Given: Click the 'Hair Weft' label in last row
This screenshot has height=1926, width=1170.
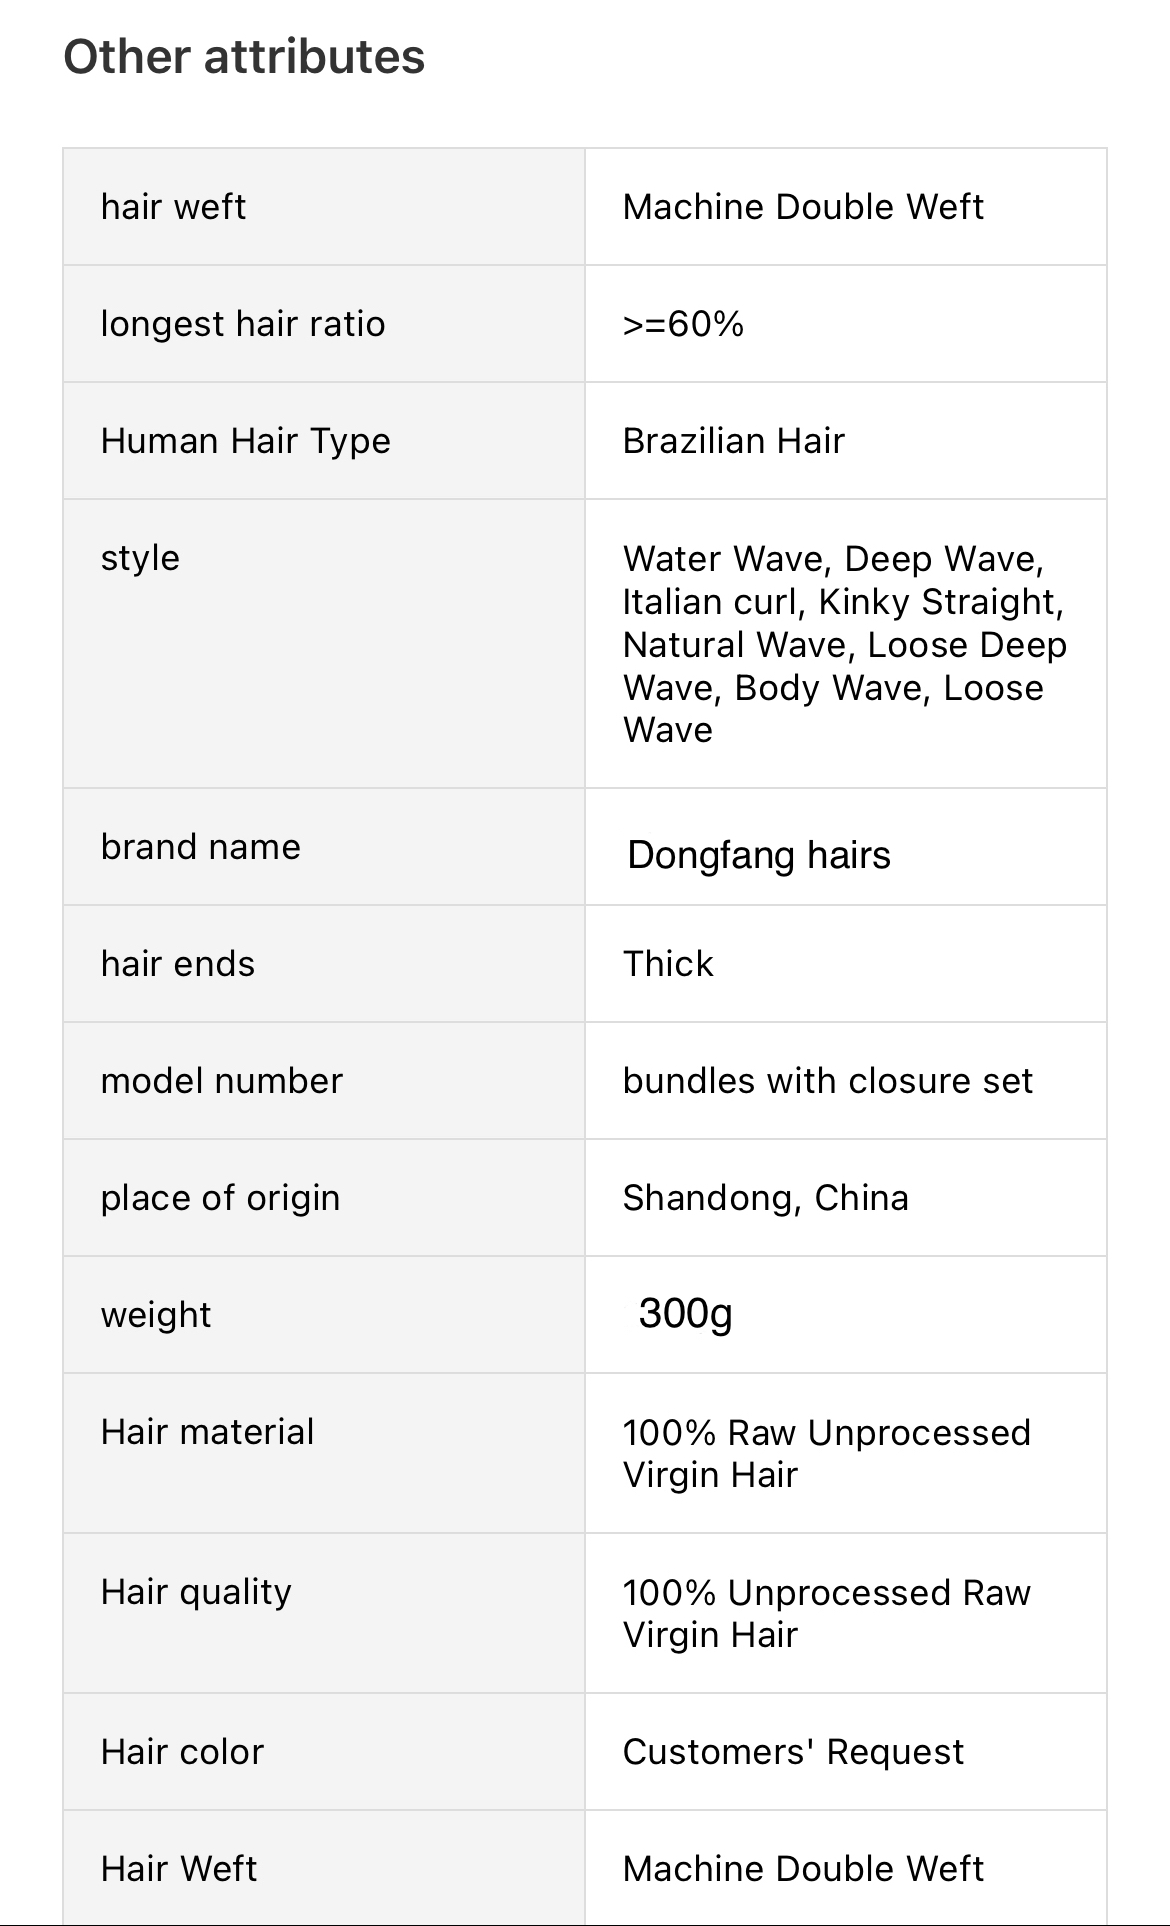Looking at the screenshot, I should tap(179, 1869).
